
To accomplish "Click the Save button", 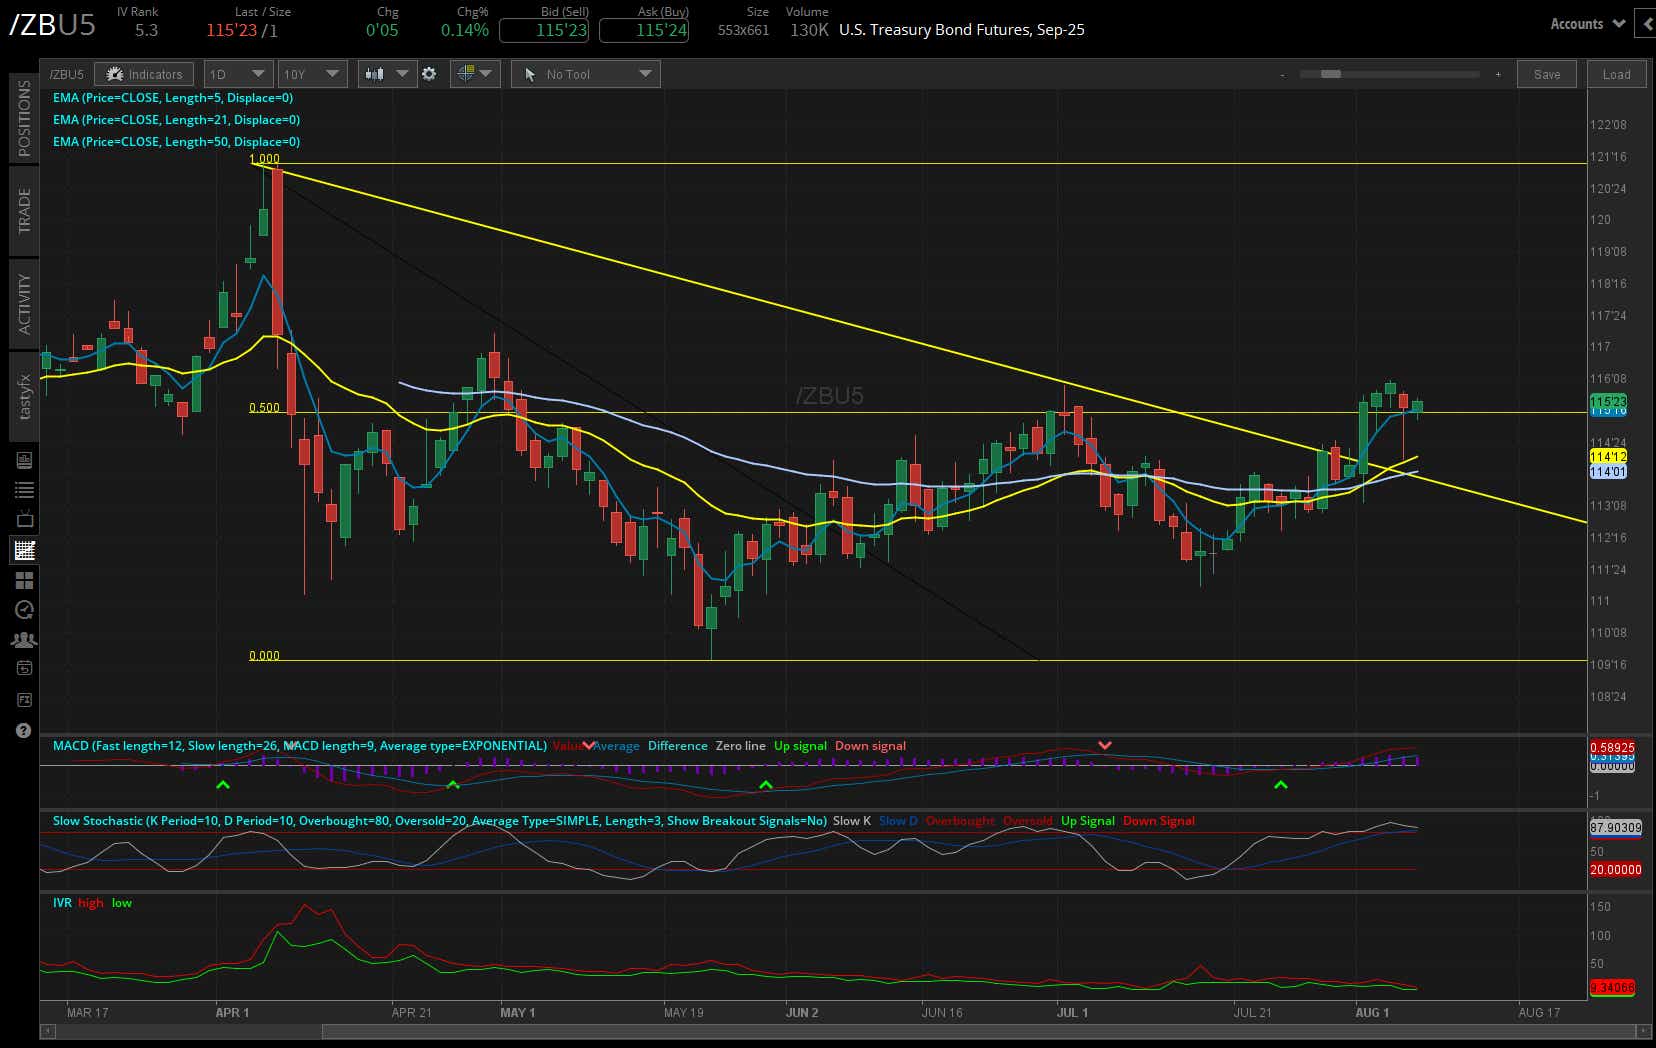I will point(1546,73).
